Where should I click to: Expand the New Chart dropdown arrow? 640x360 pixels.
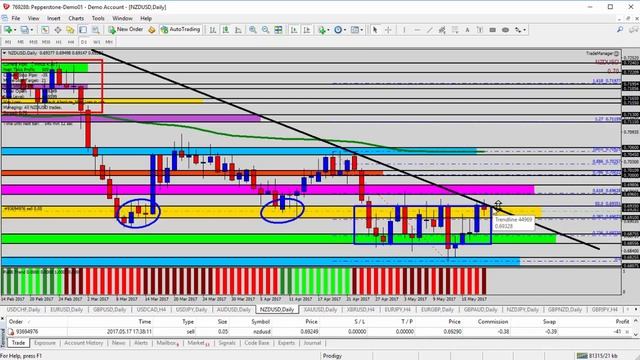(x=15, y=30)
